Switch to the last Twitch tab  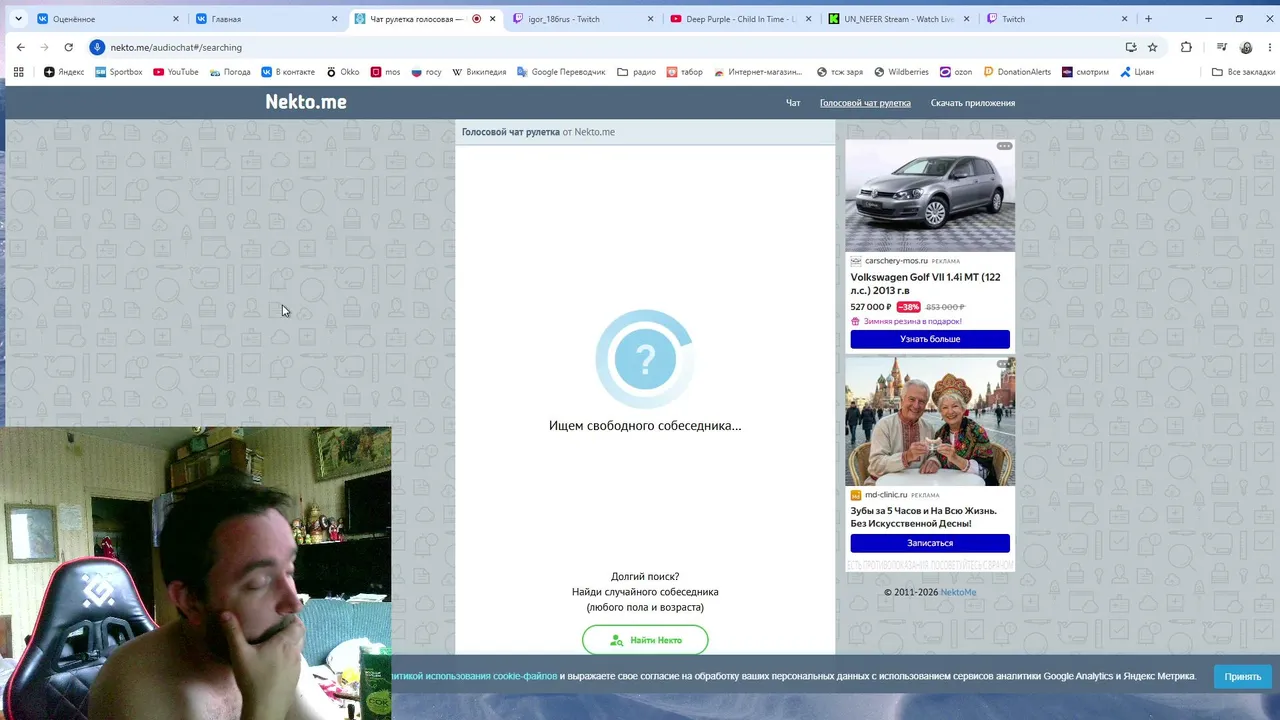coord(1057,19)
